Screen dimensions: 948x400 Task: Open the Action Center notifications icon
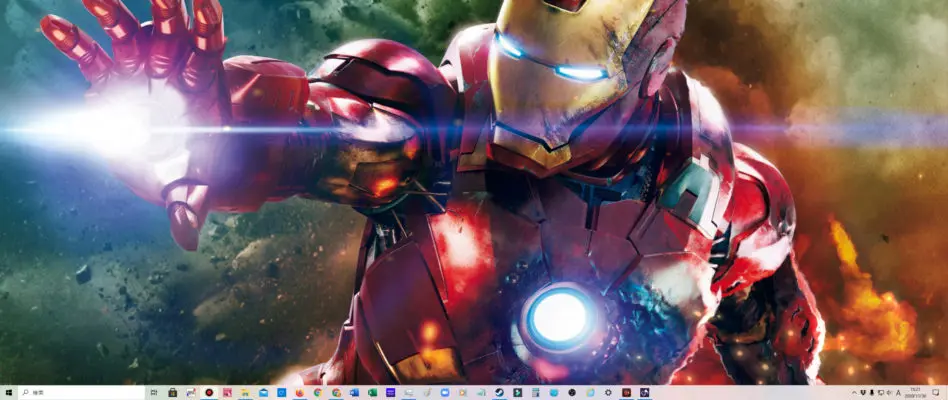point(936,393)
